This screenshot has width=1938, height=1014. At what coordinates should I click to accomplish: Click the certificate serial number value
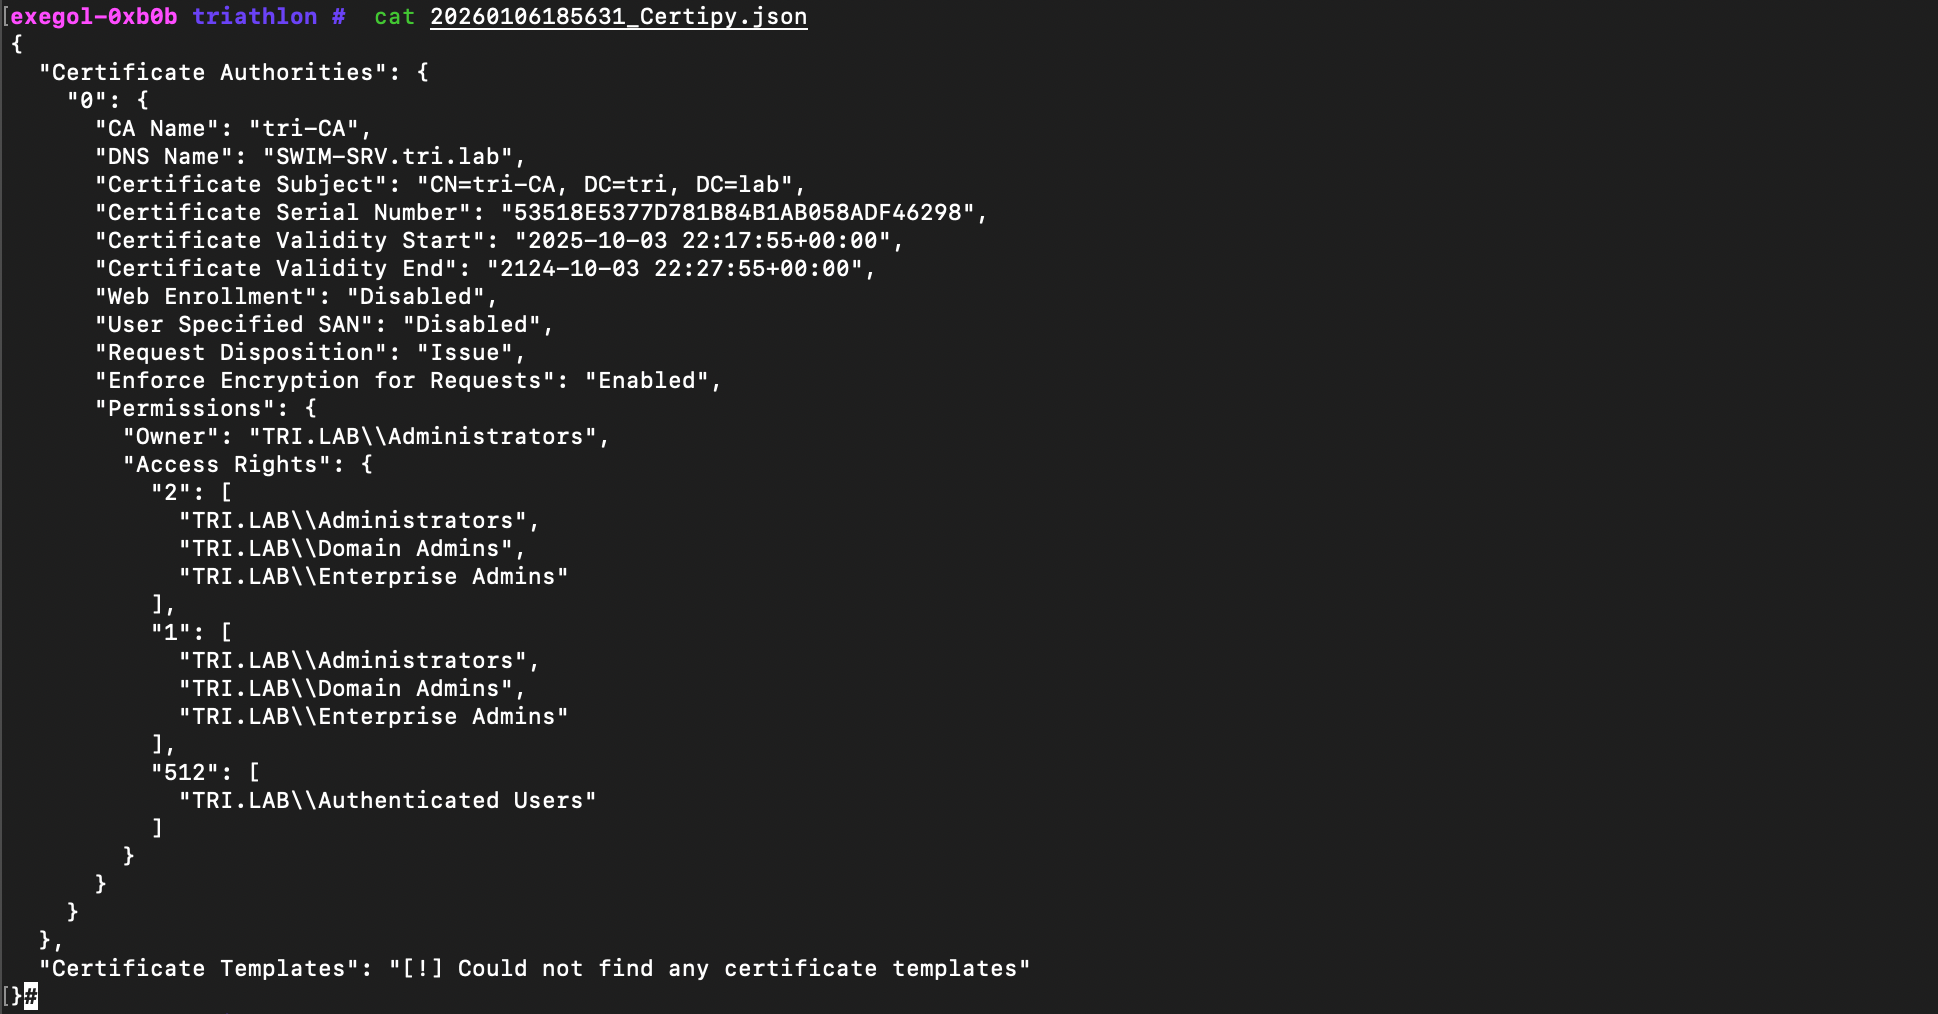tap(737, 213)
